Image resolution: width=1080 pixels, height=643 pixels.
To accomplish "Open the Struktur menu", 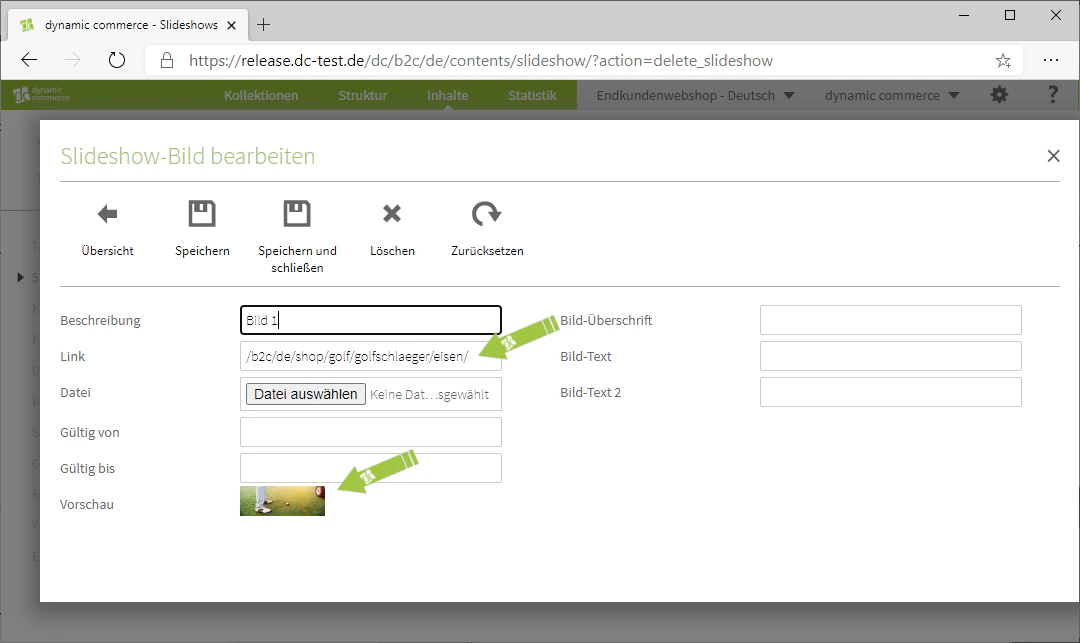I will (x=362, y=95).
